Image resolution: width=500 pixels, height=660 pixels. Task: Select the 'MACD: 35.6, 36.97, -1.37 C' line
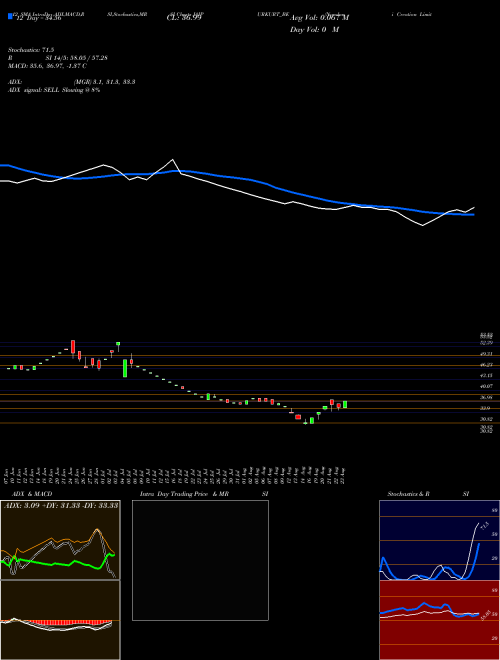tap(47, 66)
